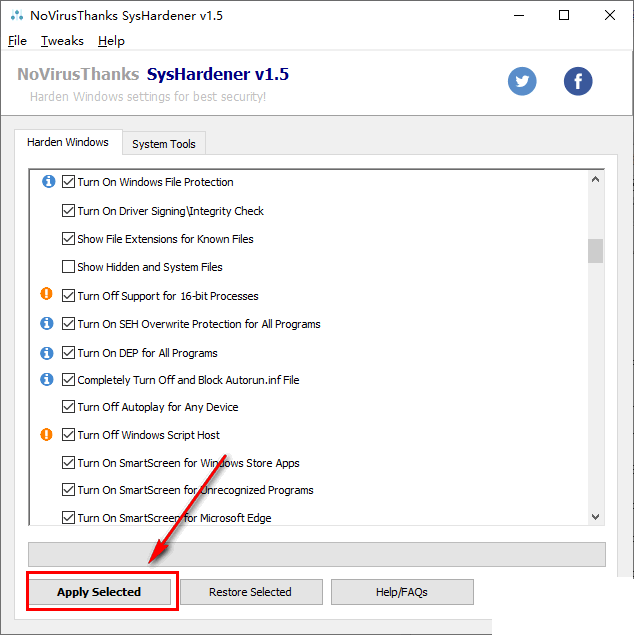The width and height of the screenshot is (634, 635).
Task: Click info icon beside Block Autorun.inf File
Action: [x=47, y=379]
